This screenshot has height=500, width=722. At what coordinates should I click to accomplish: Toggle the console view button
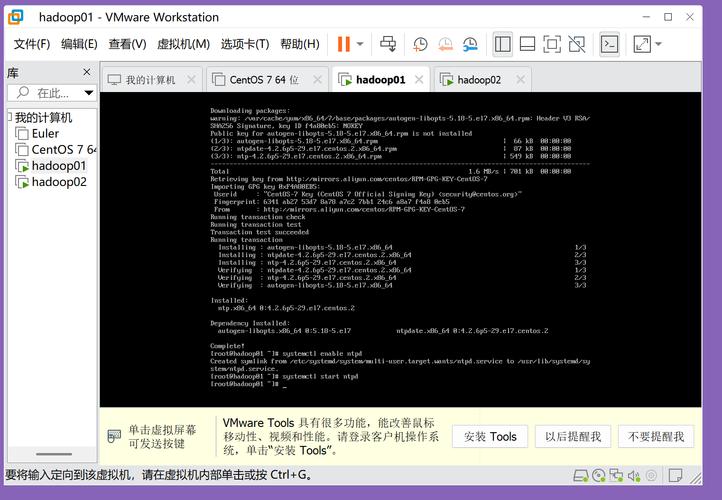(610, 44)
